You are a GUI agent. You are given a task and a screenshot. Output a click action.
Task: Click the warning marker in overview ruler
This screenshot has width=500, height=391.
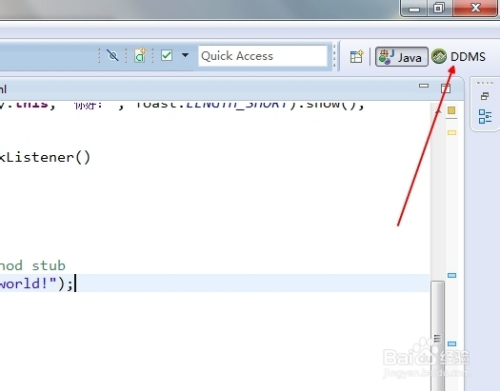[451, 110]
